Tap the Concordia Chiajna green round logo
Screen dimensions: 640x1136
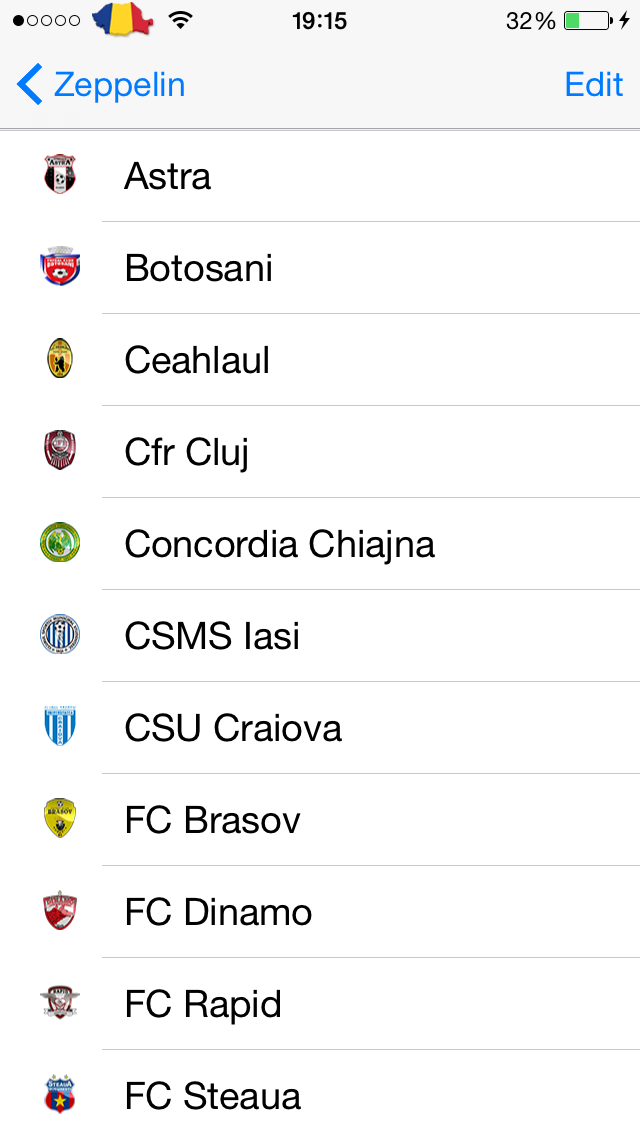pyautogui.click(x=59, y=543)
